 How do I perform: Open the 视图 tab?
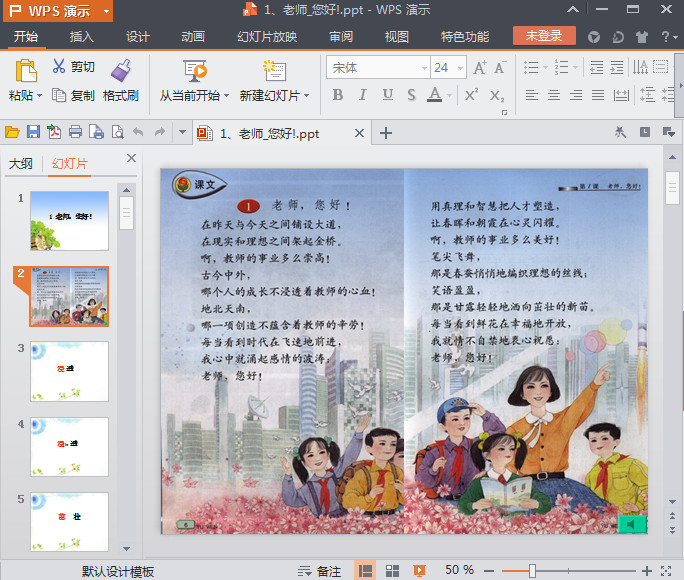tap(396, 37)
